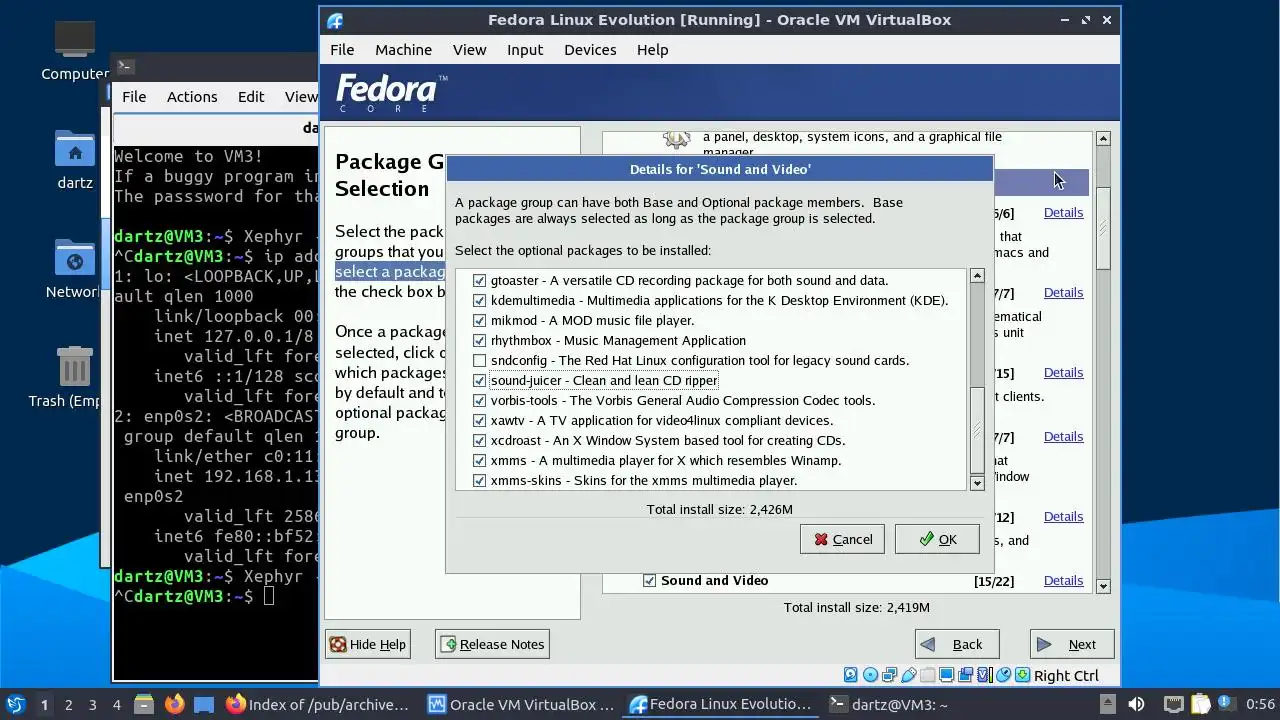
Task: Click the VirtualBox hard disk activity icon
Action: pyautogui.click(x=851, y=675)
